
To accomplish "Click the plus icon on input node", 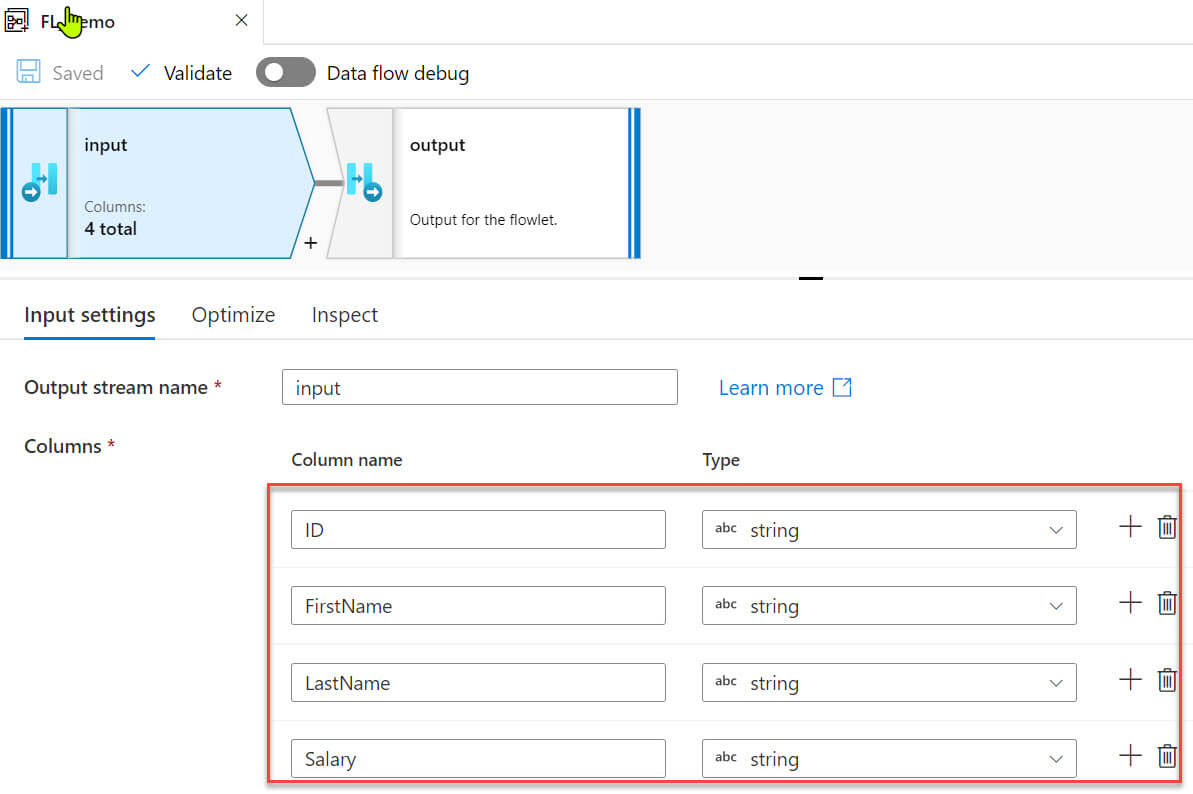I will 310,243.
